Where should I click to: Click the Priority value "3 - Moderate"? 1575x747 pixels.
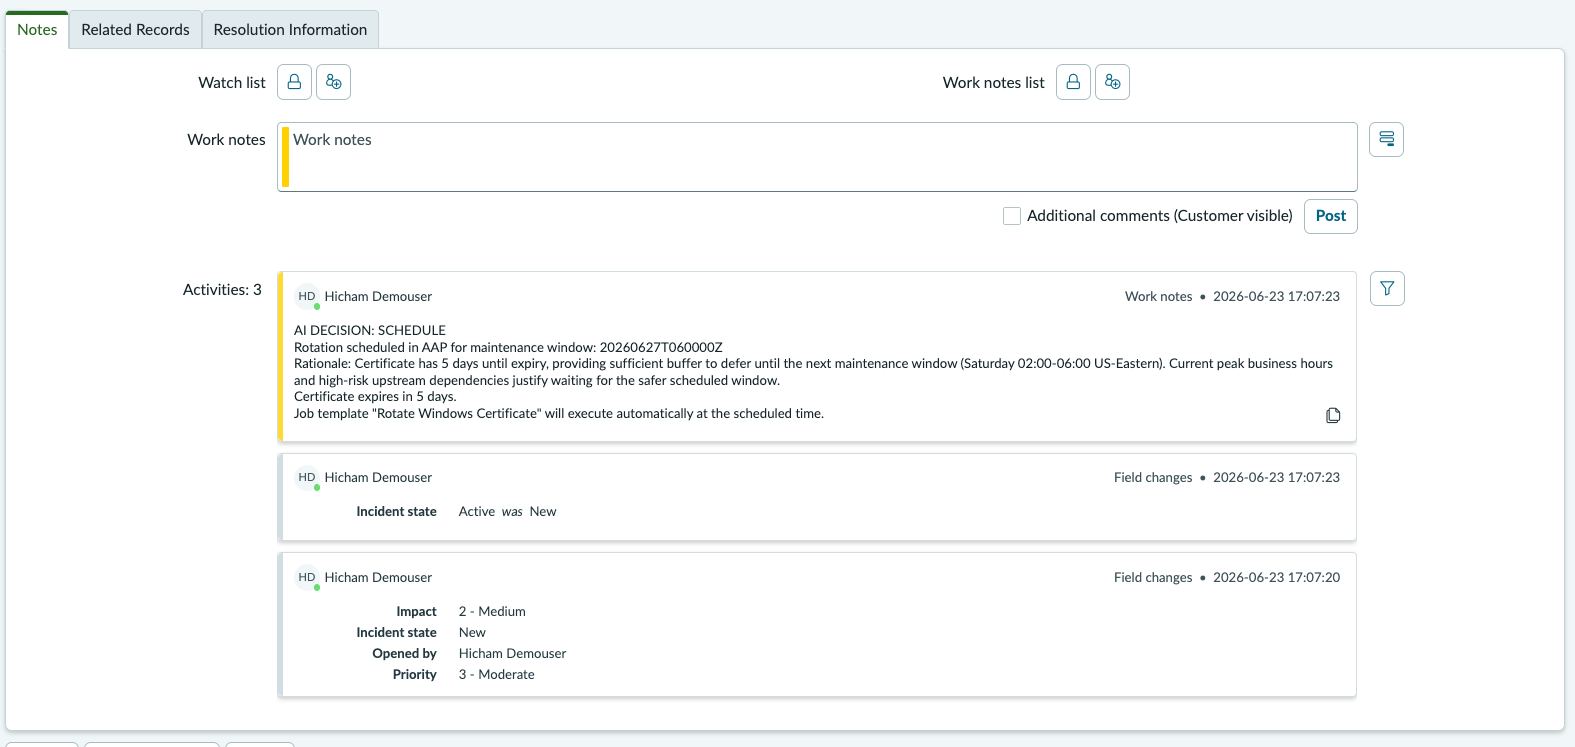[496, 674]
